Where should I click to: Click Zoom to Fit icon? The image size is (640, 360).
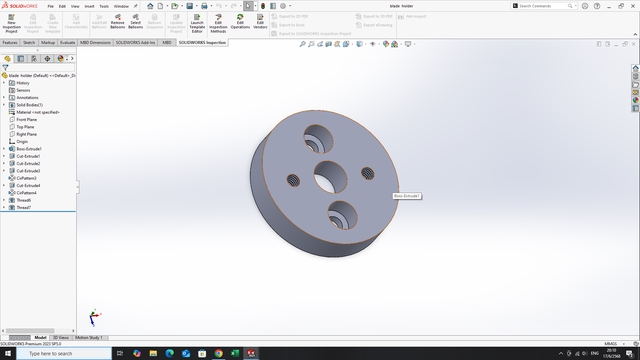pyautogui.click(x=302, y=44)
